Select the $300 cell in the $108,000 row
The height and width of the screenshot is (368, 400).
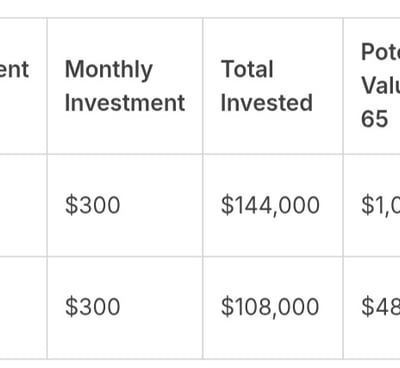(93, 307)
